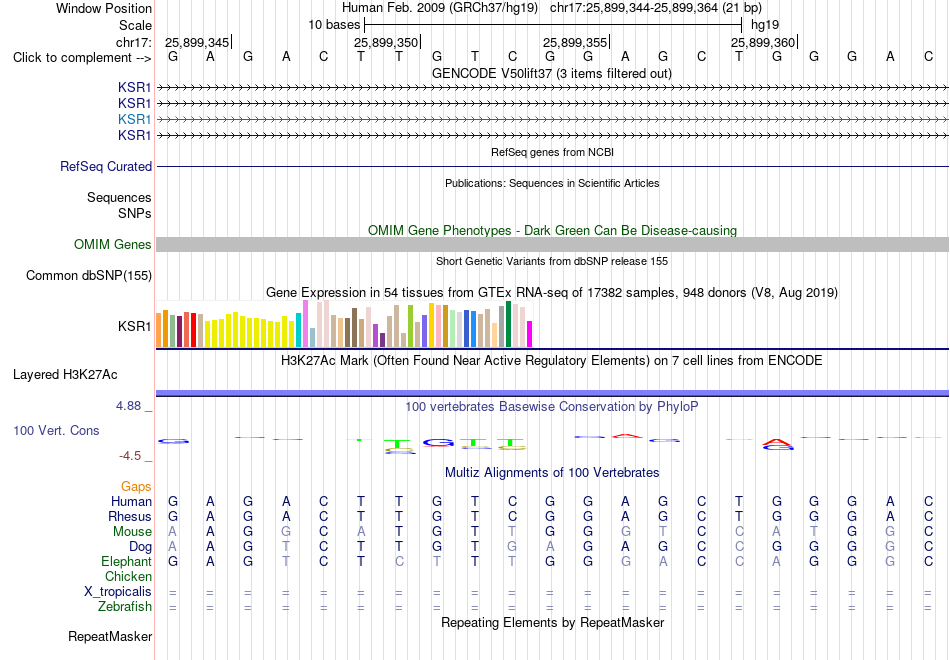
Task: Click the blue Layered H3K27Ac signal bar
Action: [552, 393]
